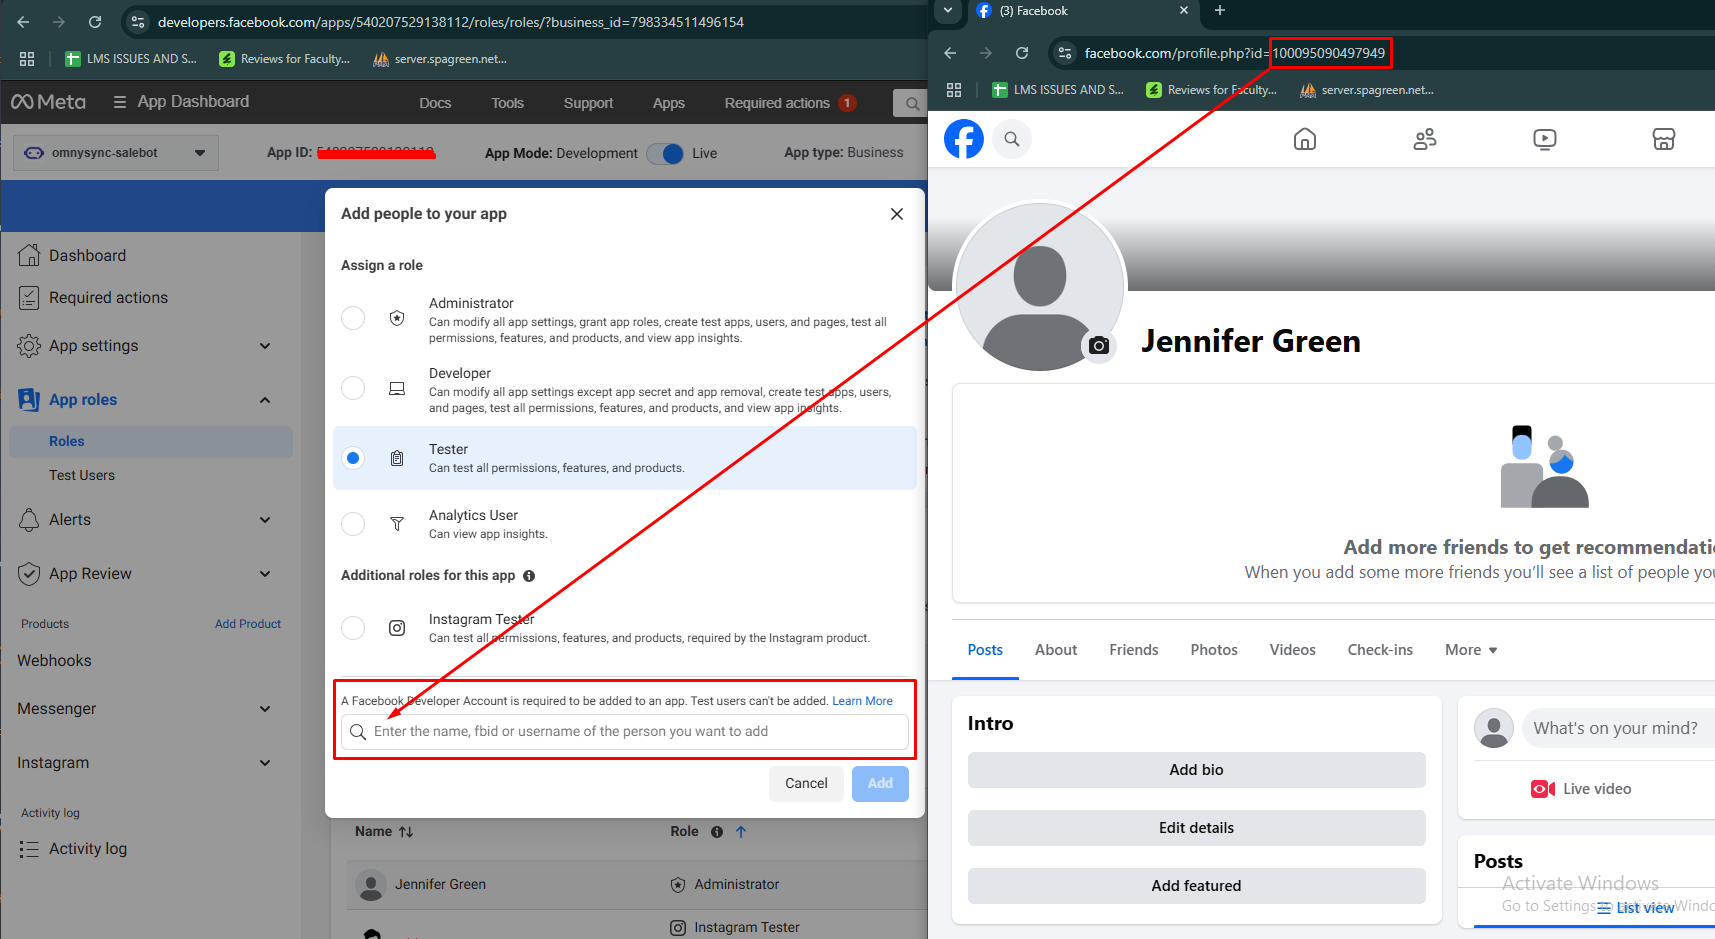Click info icon beside Additional roles for this app
This screenshot has width=1715, height=939.
[x=529, y=576]
